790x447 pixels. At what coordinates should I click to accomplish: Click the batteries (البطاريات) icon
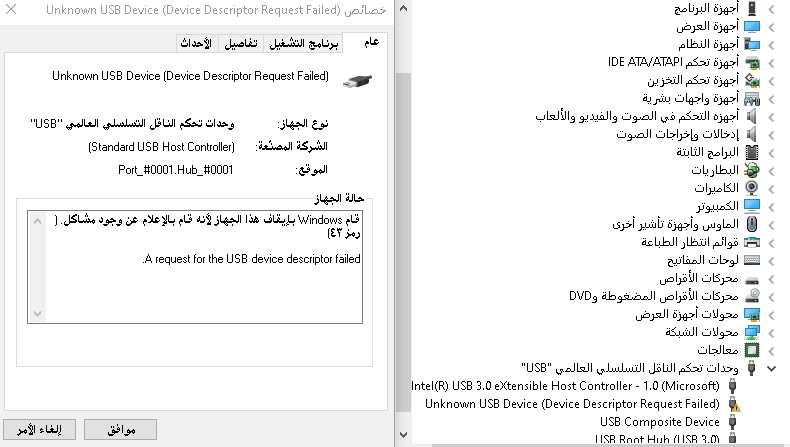(x=752, y=170)
